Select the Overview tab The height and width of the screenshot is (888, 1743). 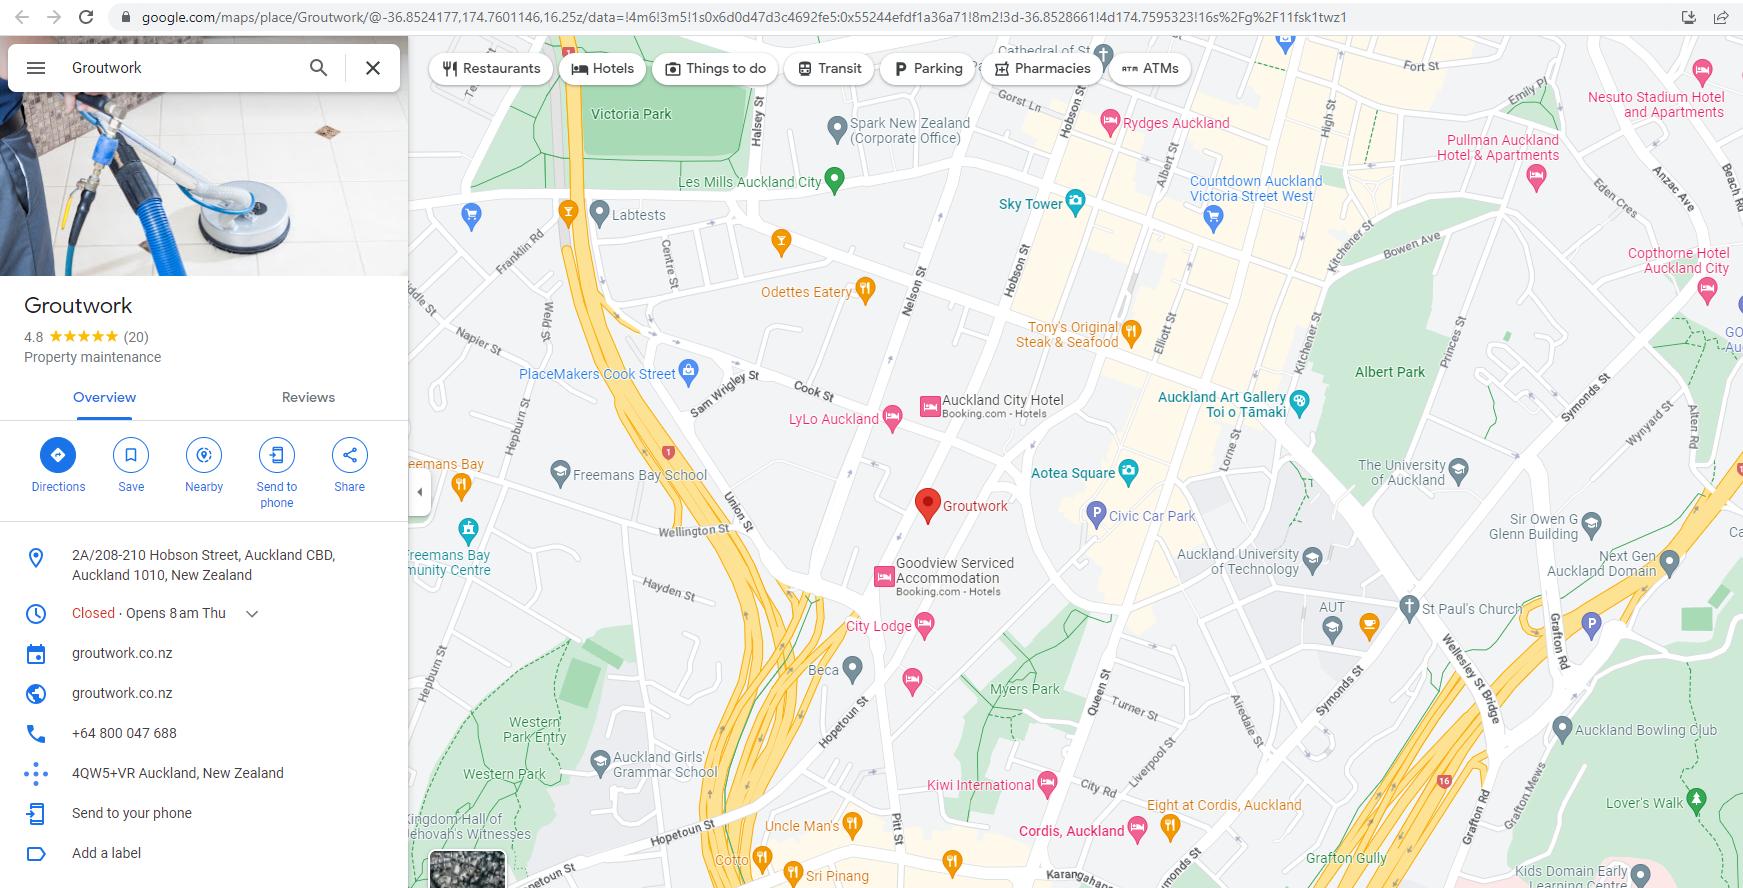click(x=104, y=397)
